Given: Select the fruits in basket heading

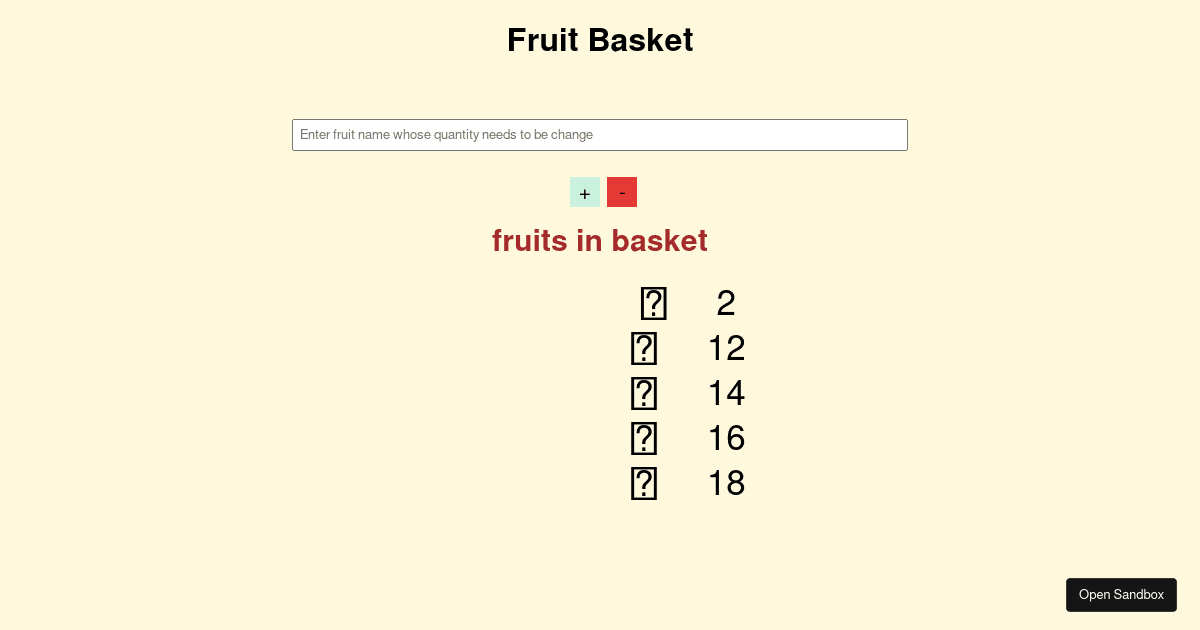Looking at the screenshot, I should (x=600, y=241).
